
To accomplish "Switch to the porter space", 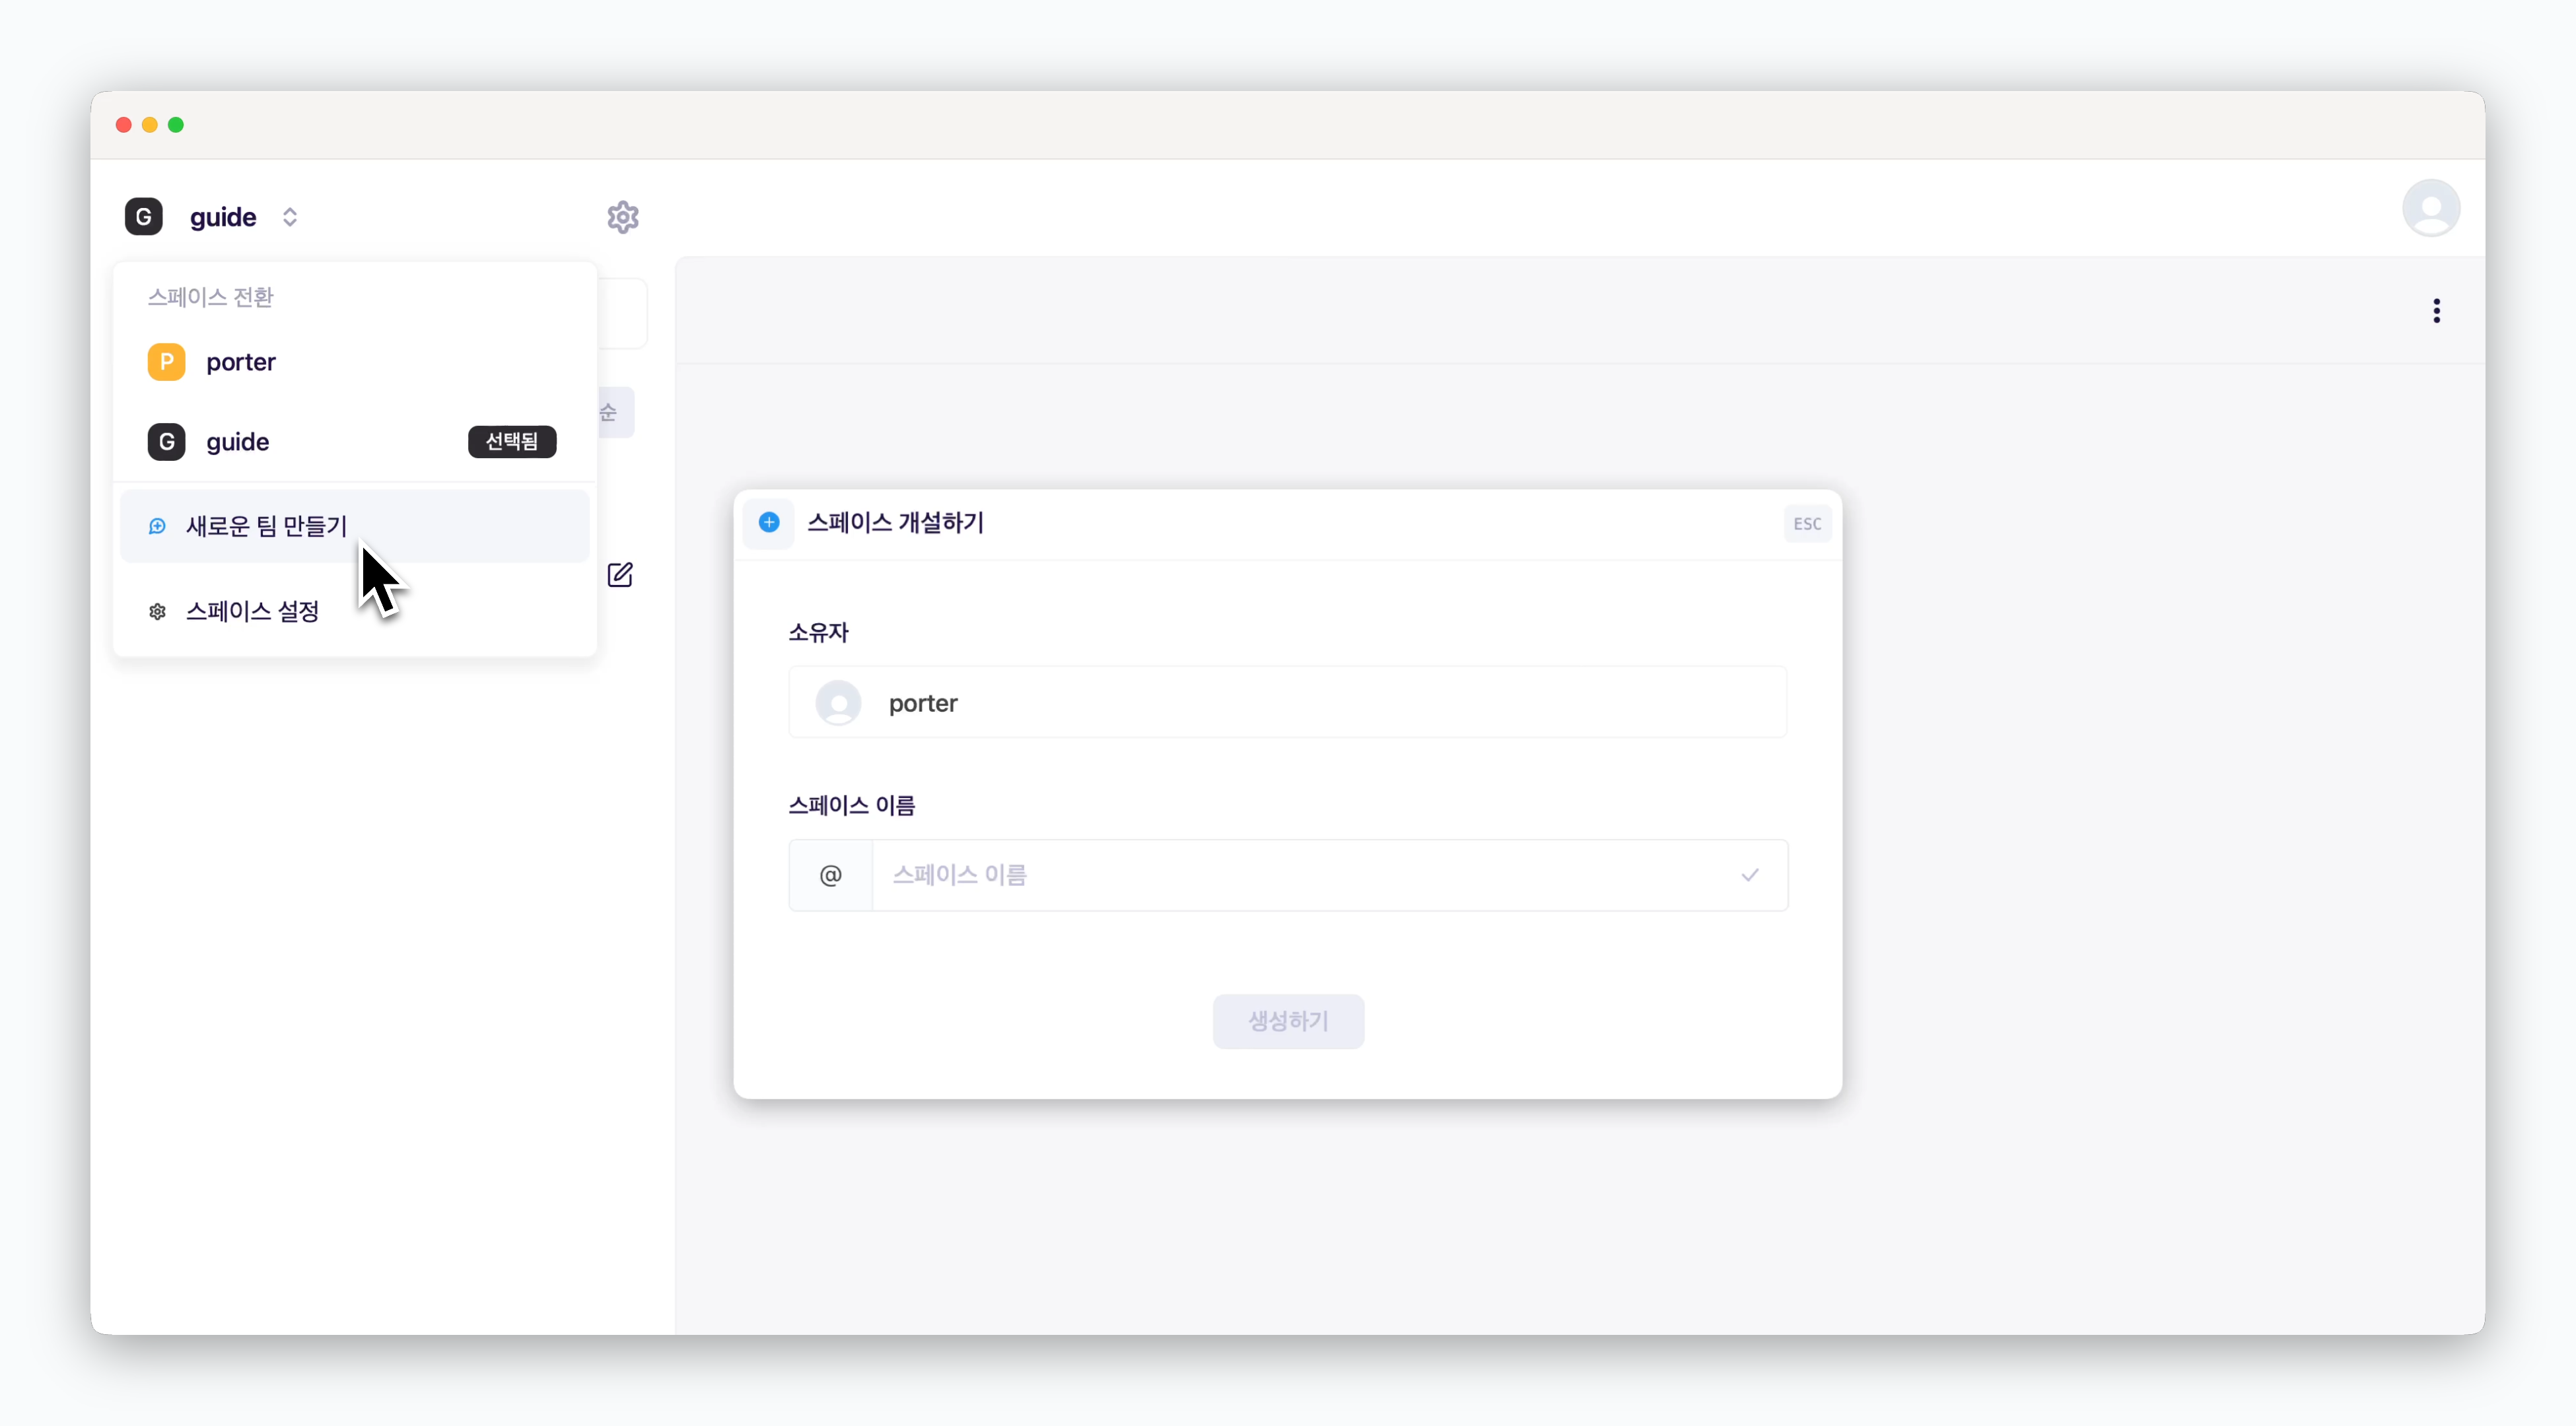I will pyautogui.click(x=355, y=362).
